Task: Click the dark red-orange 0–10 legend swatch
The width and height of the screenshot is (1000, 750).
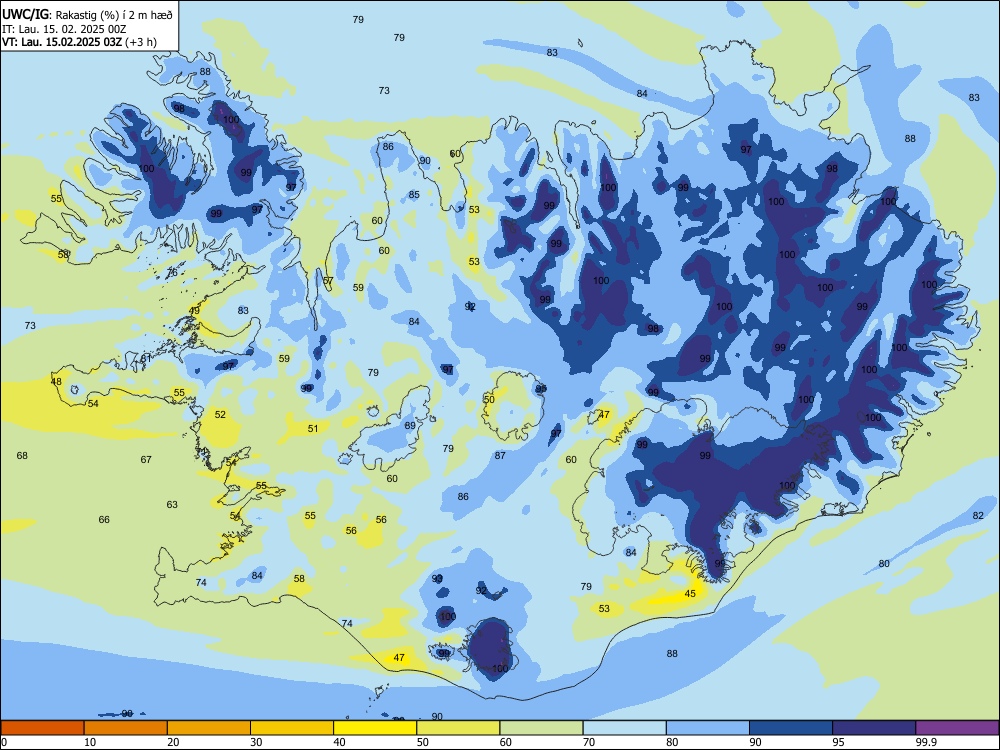Action: pyautogui.click(x=42, y=728)
